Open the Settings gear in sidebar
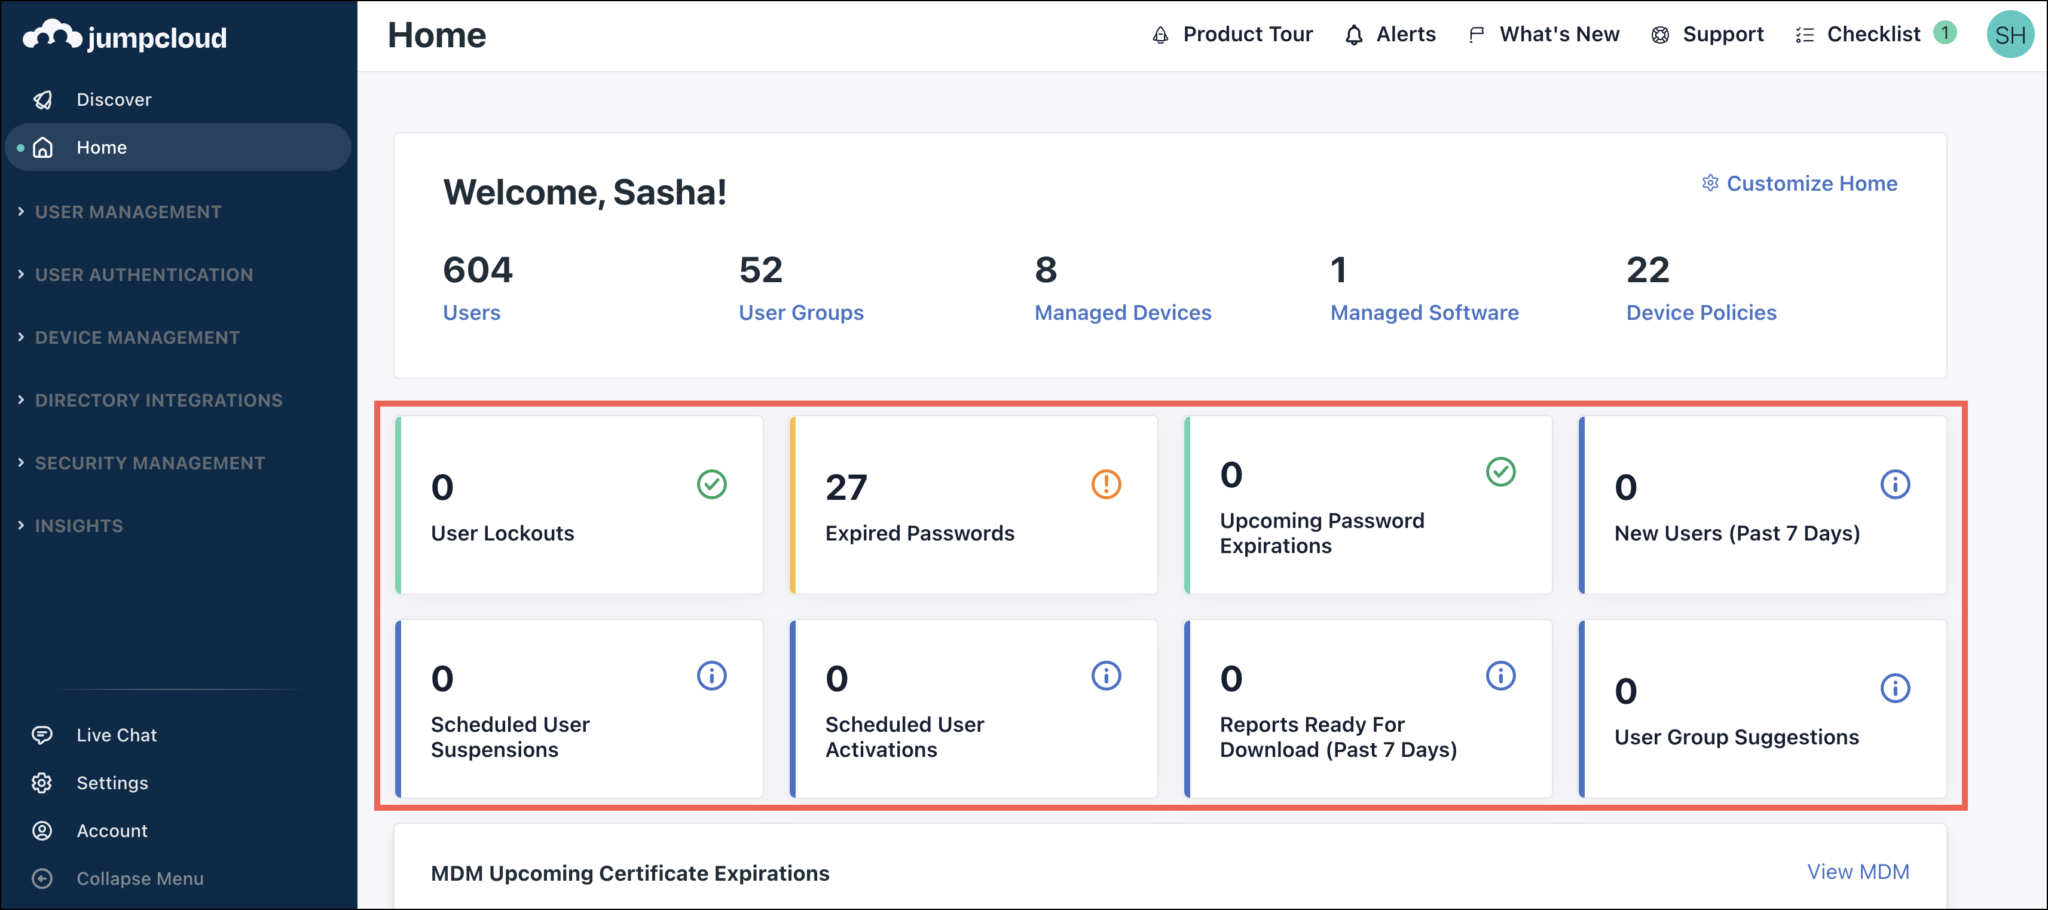The image size is (2048, 910). (x=41, y=783)
